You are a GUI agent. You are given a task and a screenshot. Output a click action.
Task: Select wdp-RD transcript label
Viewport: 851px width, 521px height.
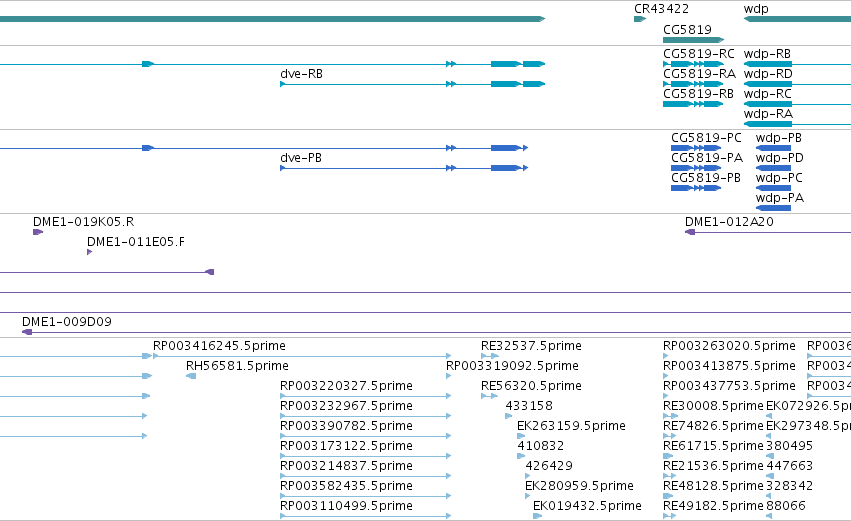point(768,74)
